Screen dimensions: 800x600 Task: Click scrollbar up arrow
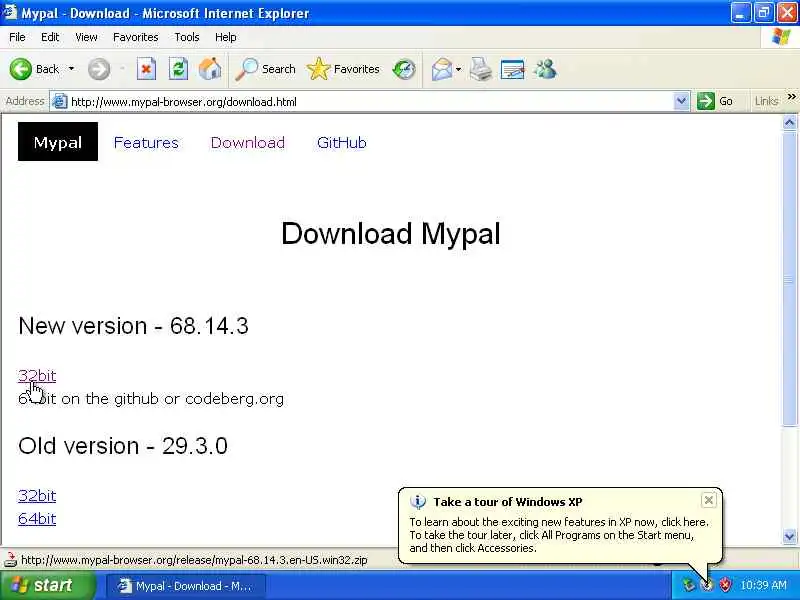point(789,122)
